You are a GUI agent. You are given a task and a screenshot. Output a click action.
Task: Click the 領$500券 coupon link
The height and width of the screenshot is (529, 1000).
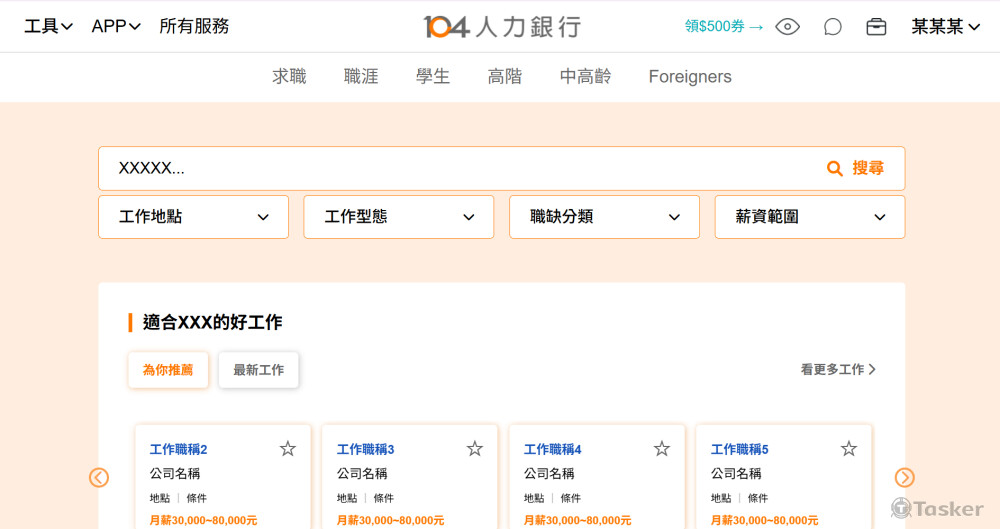pos(723,27)
